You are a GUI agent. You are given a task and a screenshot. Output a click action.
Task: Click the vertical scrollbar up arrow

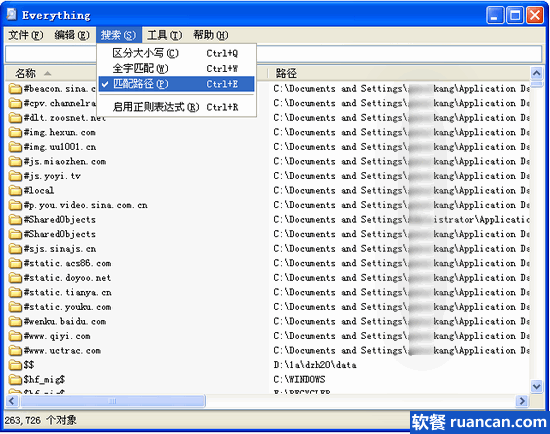point(536,73)
